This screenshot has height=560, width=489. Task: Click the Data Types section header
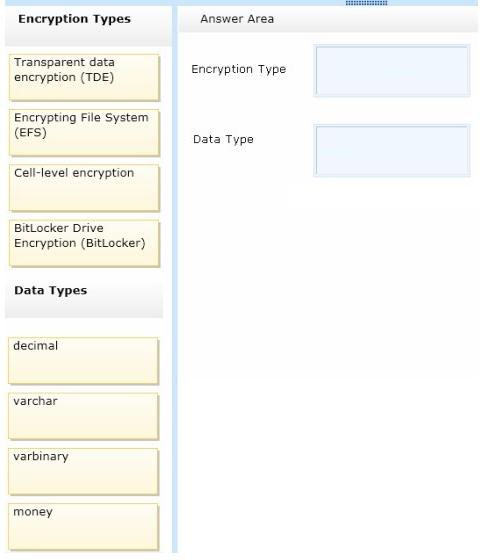50,290
